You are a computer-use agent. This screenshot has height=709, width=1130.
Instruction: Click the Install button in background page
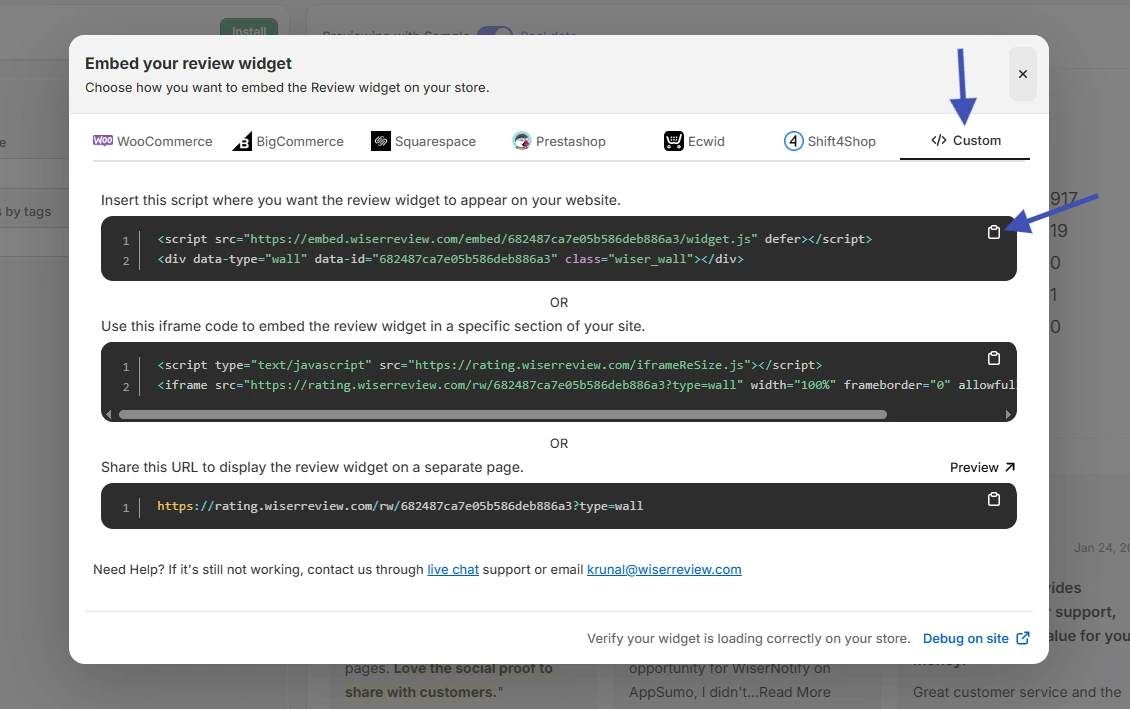coord(249,29)
